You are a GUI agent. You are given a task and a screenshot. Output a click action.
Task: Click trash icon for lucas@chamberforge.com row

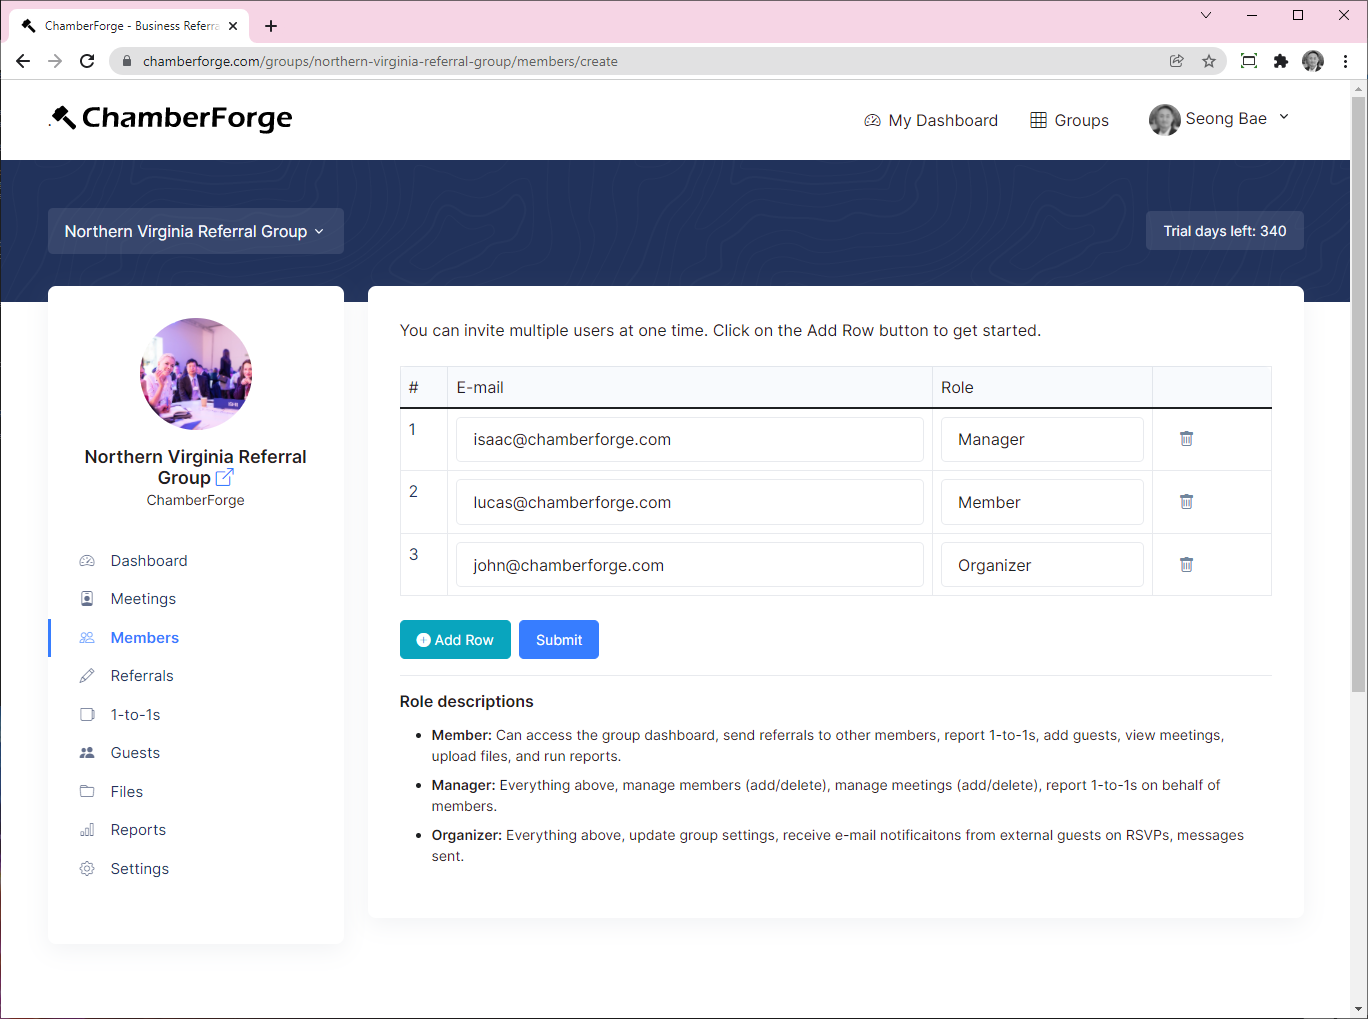(x=1186, y=502)
